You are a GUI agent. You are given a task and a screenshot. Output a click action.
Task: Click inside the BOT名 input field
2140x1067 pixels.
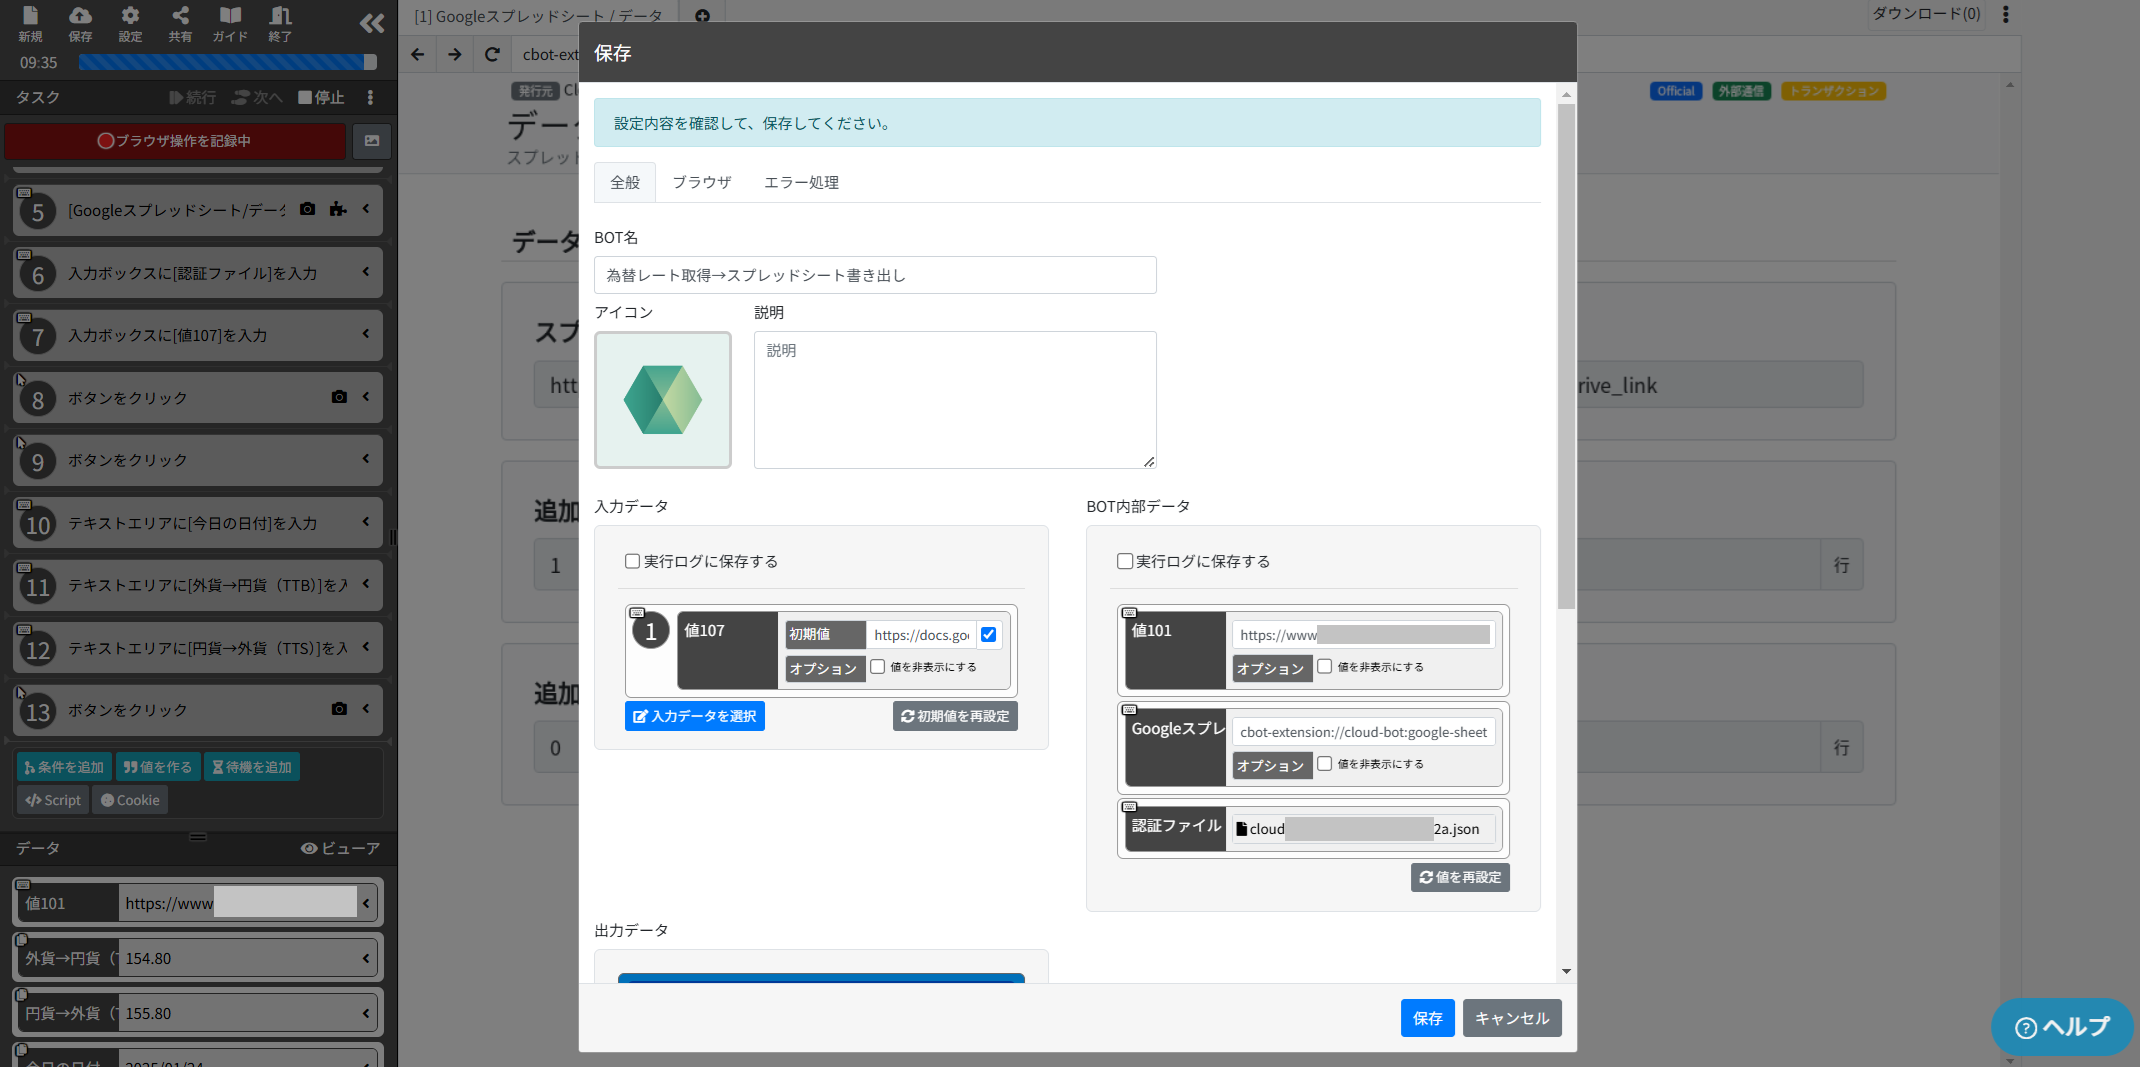[x=875, y=275]
